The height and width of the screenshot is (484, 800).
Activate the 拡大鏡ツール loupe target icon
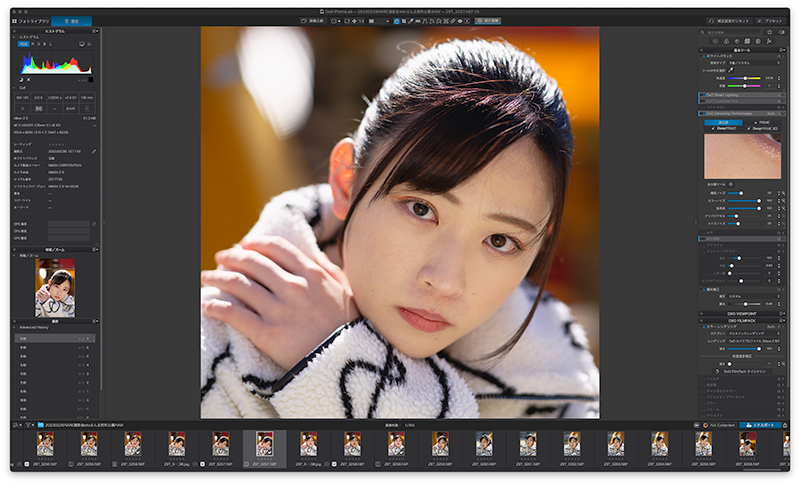pos(731,184)
